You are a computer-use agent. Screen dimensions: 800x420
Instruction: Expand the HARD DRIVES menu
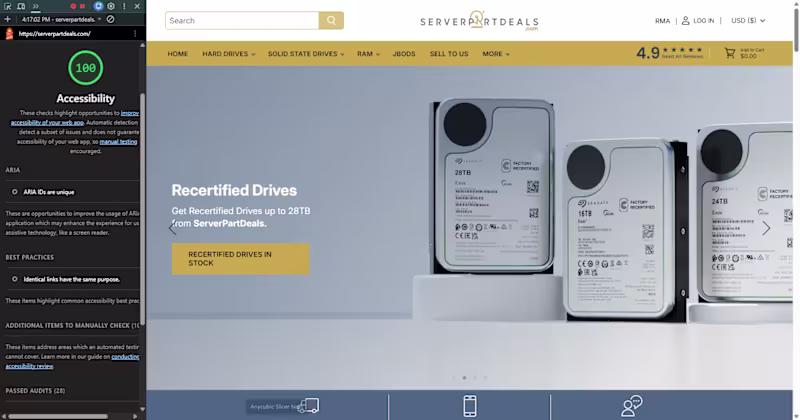[x=229, y=54]
